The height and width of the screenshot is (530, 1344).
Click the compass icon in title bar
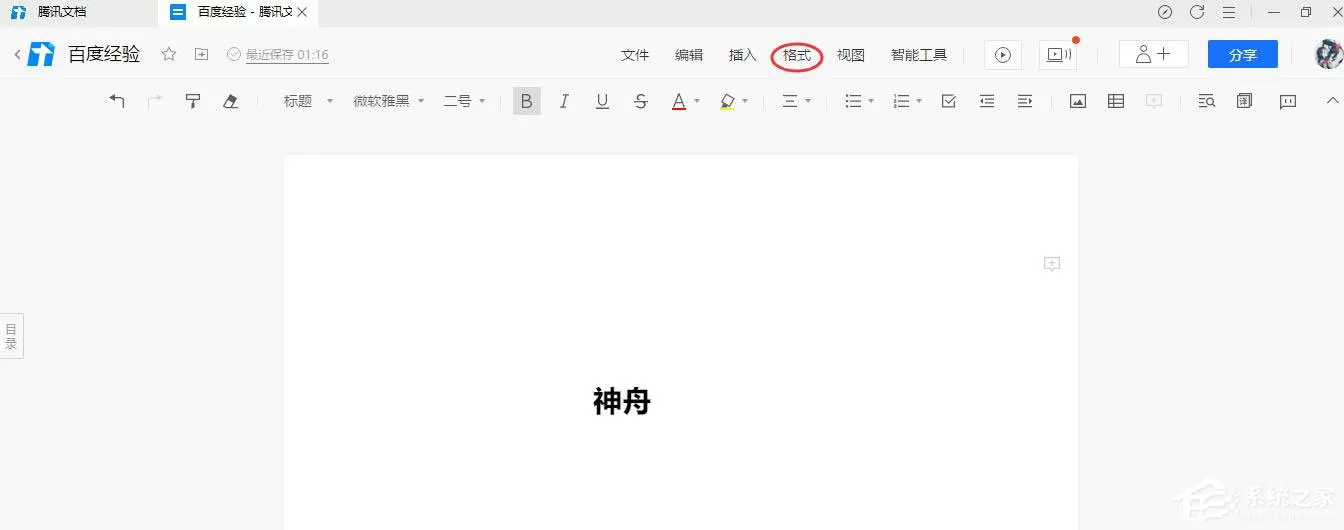point(1165,12)
